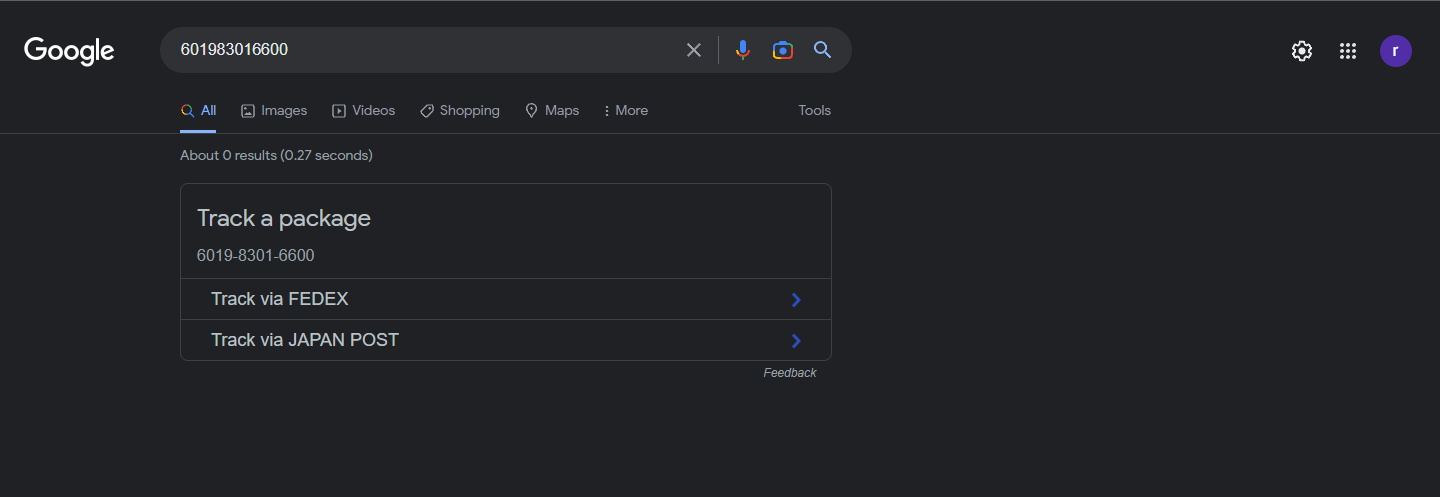Open Google Lens camera search
The image size is (1440, 497).
point(783,50)
